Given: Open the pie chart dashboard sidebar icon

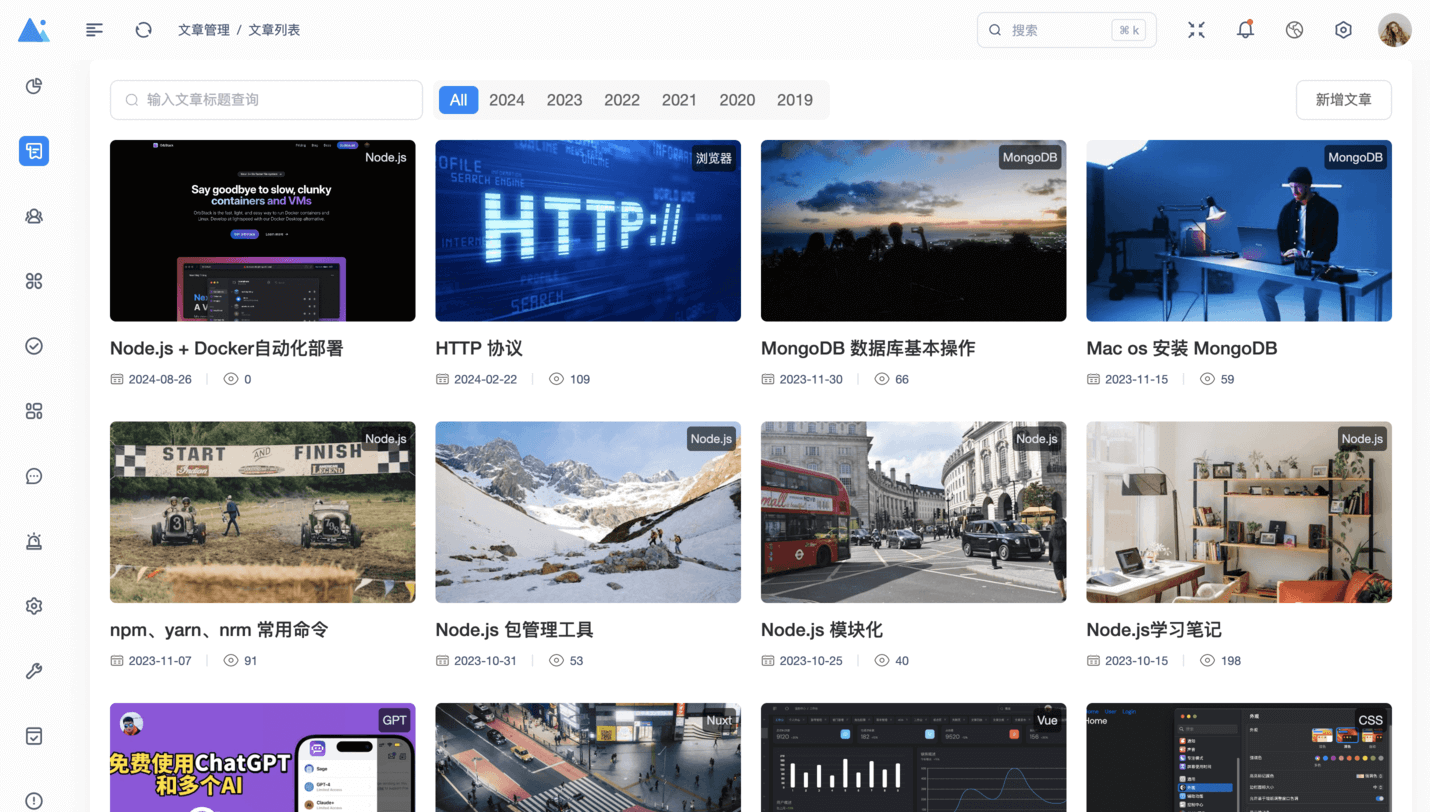Looking at the screenshot, I should 34,86.
